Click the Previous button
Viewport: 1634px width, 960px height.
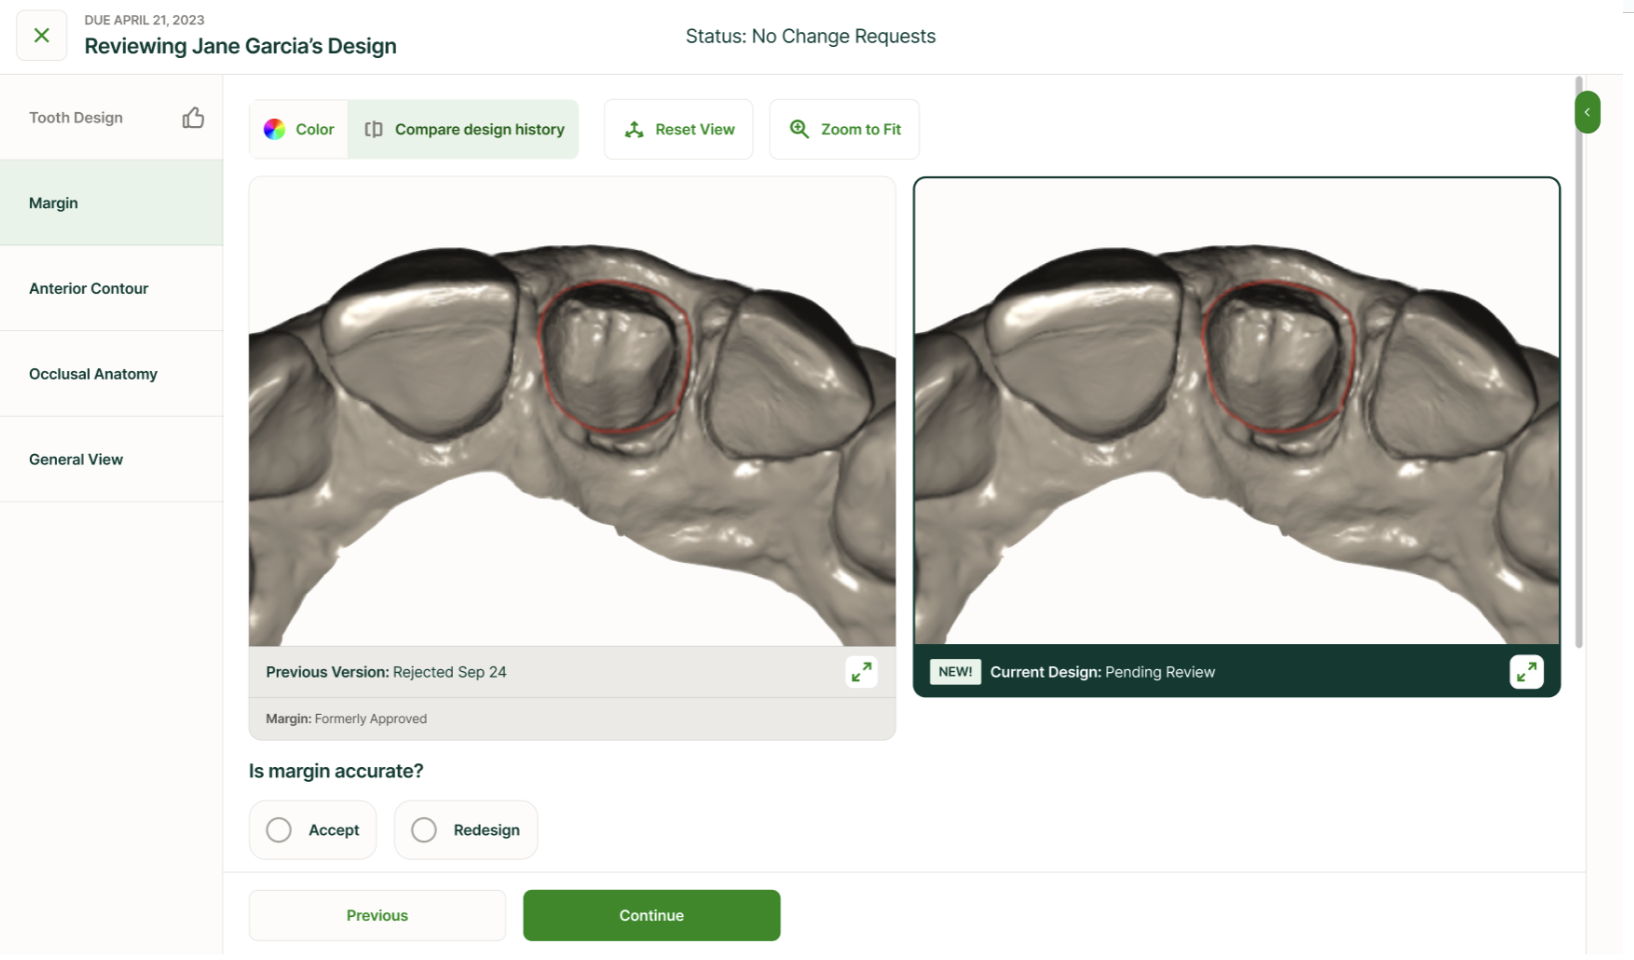[377, 915]
